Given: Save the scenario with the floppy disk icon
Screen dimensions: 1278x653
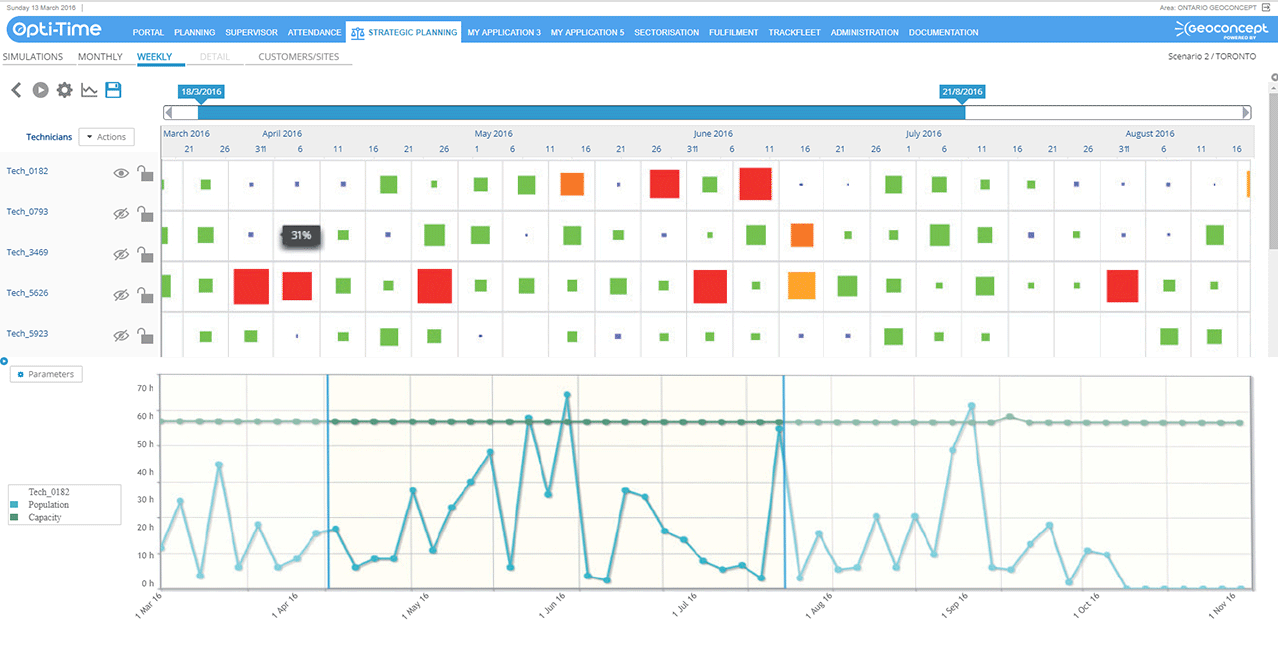Looking at the screenshot, I should (x=113, y=90).
